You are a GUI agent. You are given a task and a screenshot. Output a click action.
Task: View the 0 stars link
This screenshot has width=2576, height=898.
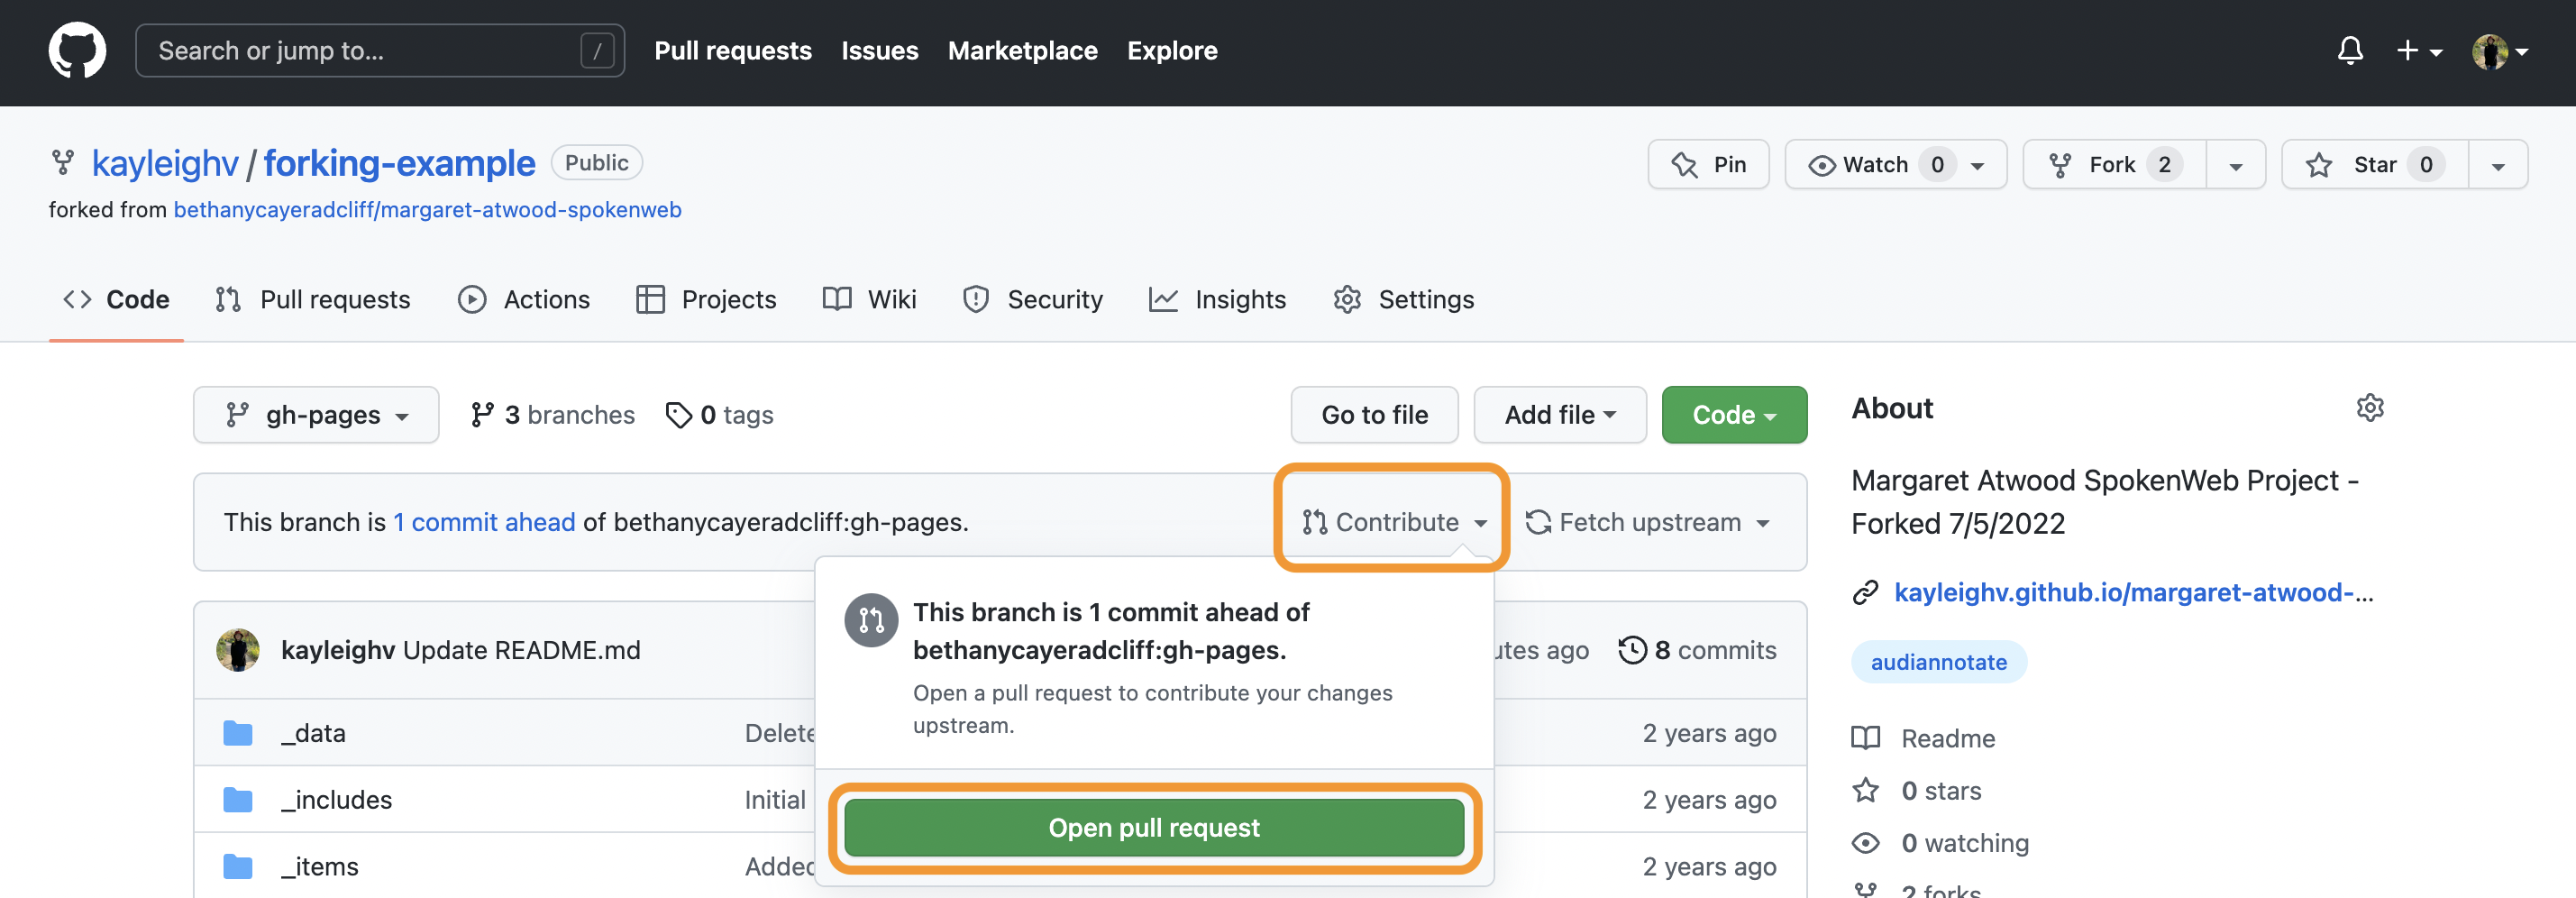[1916, 790]
